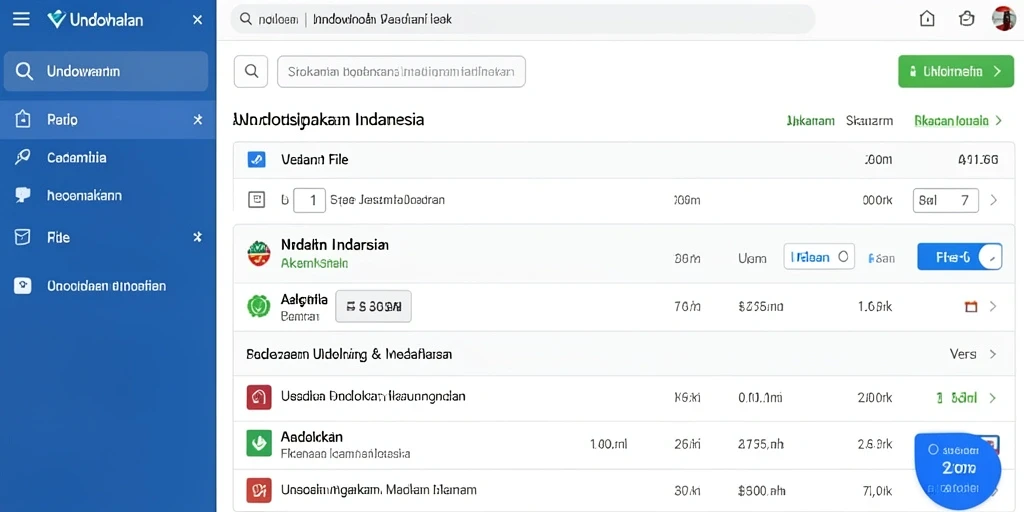
Task: Click the 2735.nh value in Aadolckan row
Action: 760,444
